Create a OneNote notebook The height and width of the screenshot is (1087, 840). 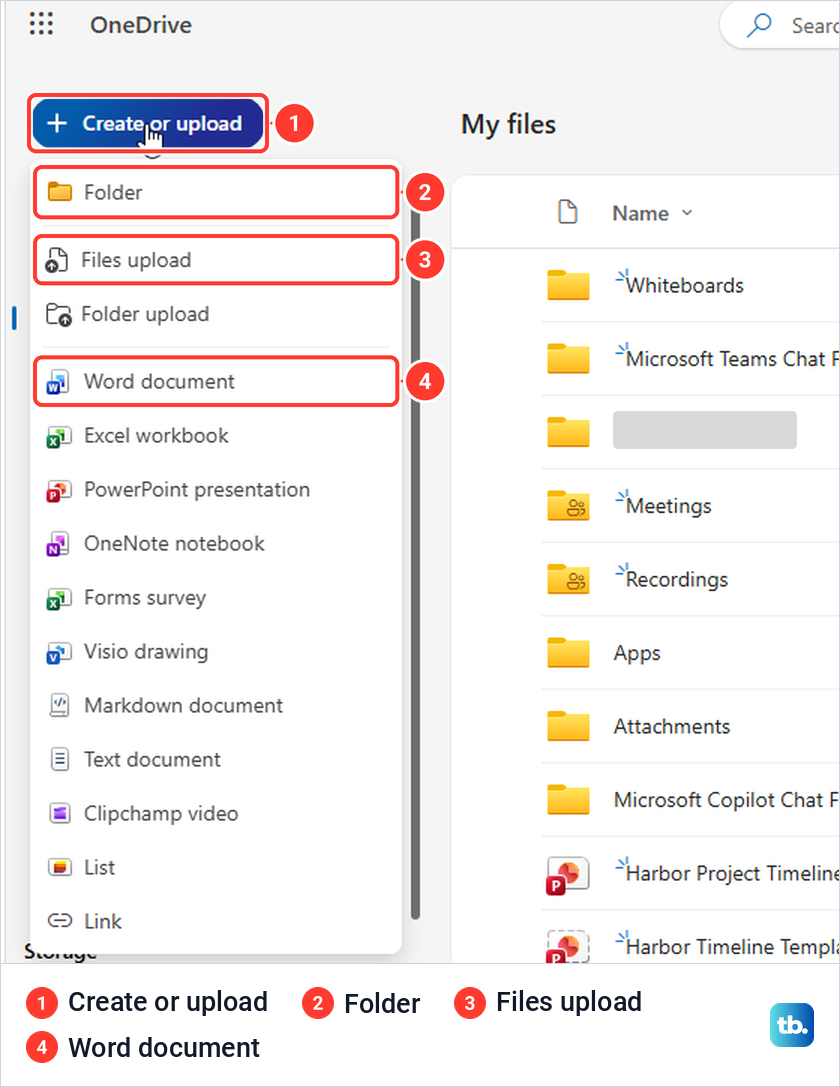point(216,544)
